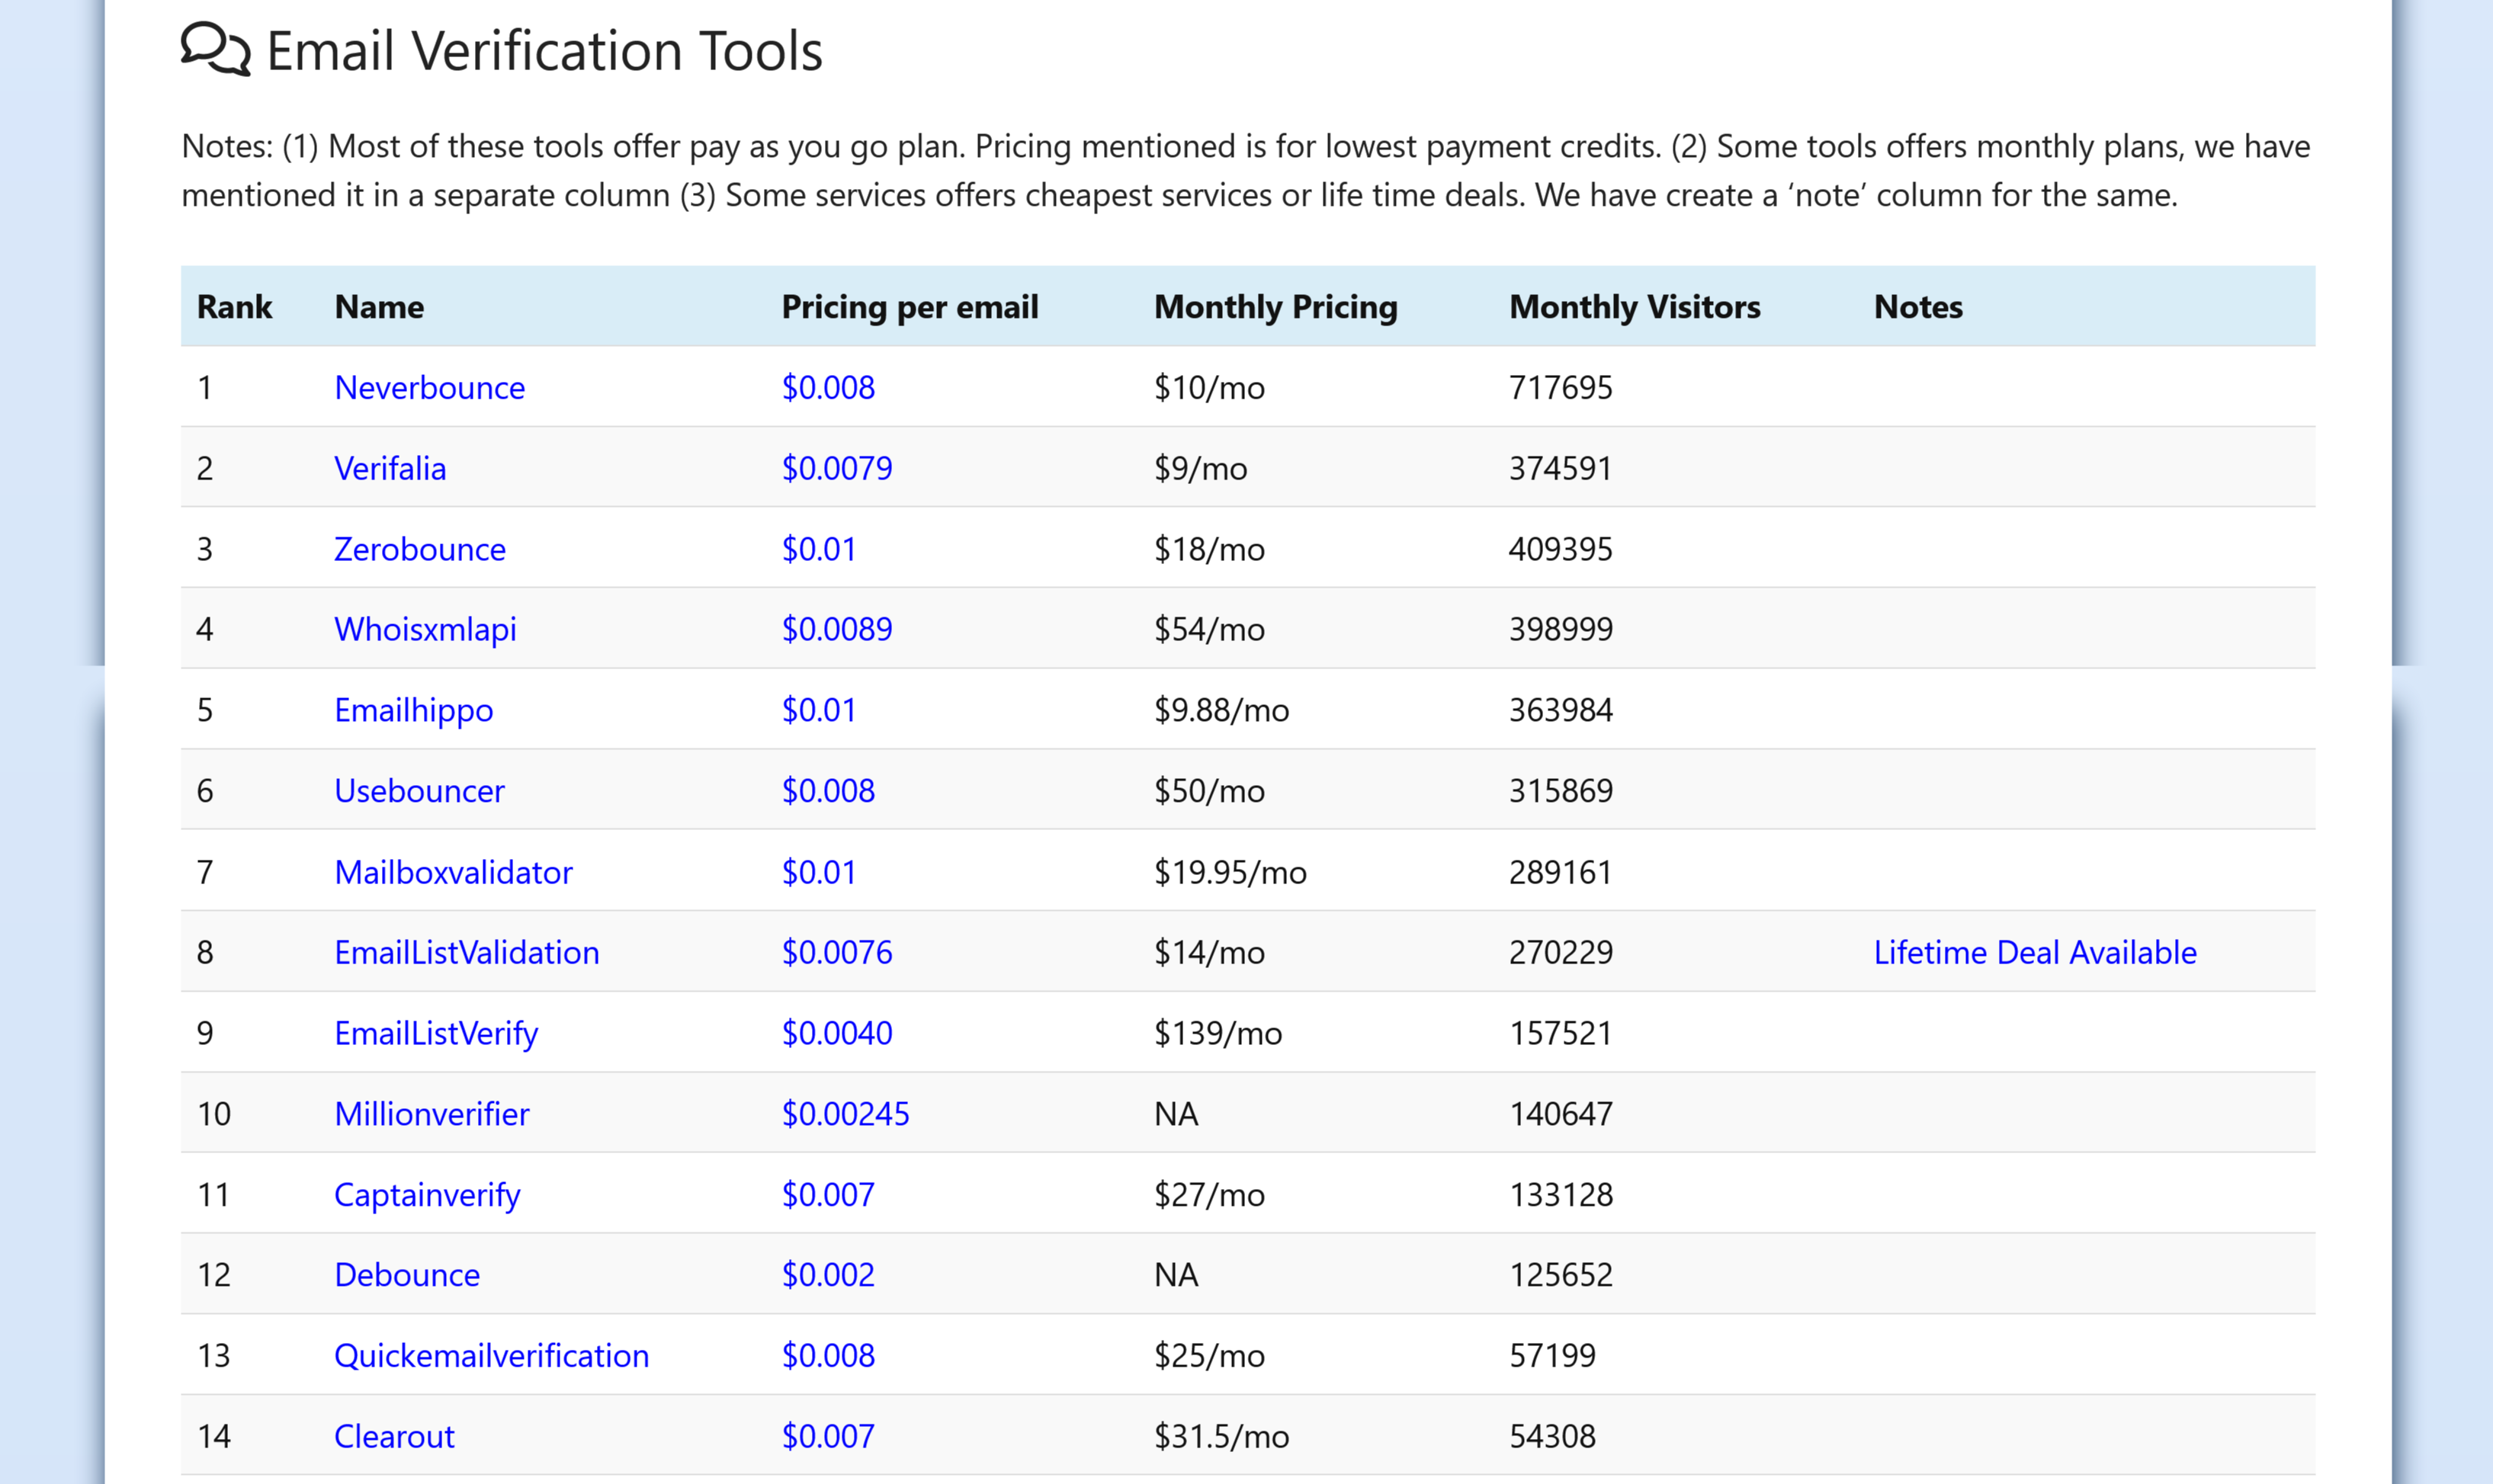This screenshot has height=1484, width=2493.
Task: Click the 270229 visitors value
Action: tap(1561, 952)
